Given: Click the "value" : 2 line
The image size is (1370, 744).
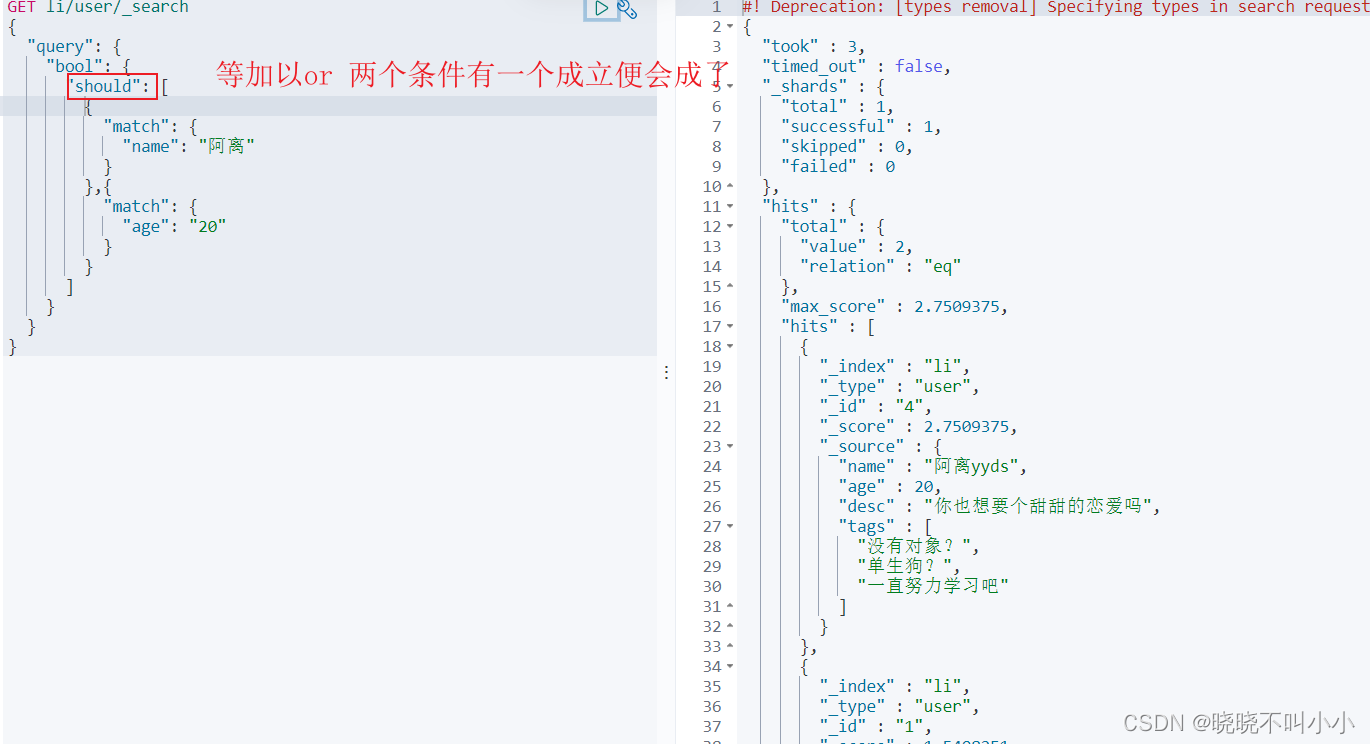Looking at the screenshot, I should tap(856, 246).
